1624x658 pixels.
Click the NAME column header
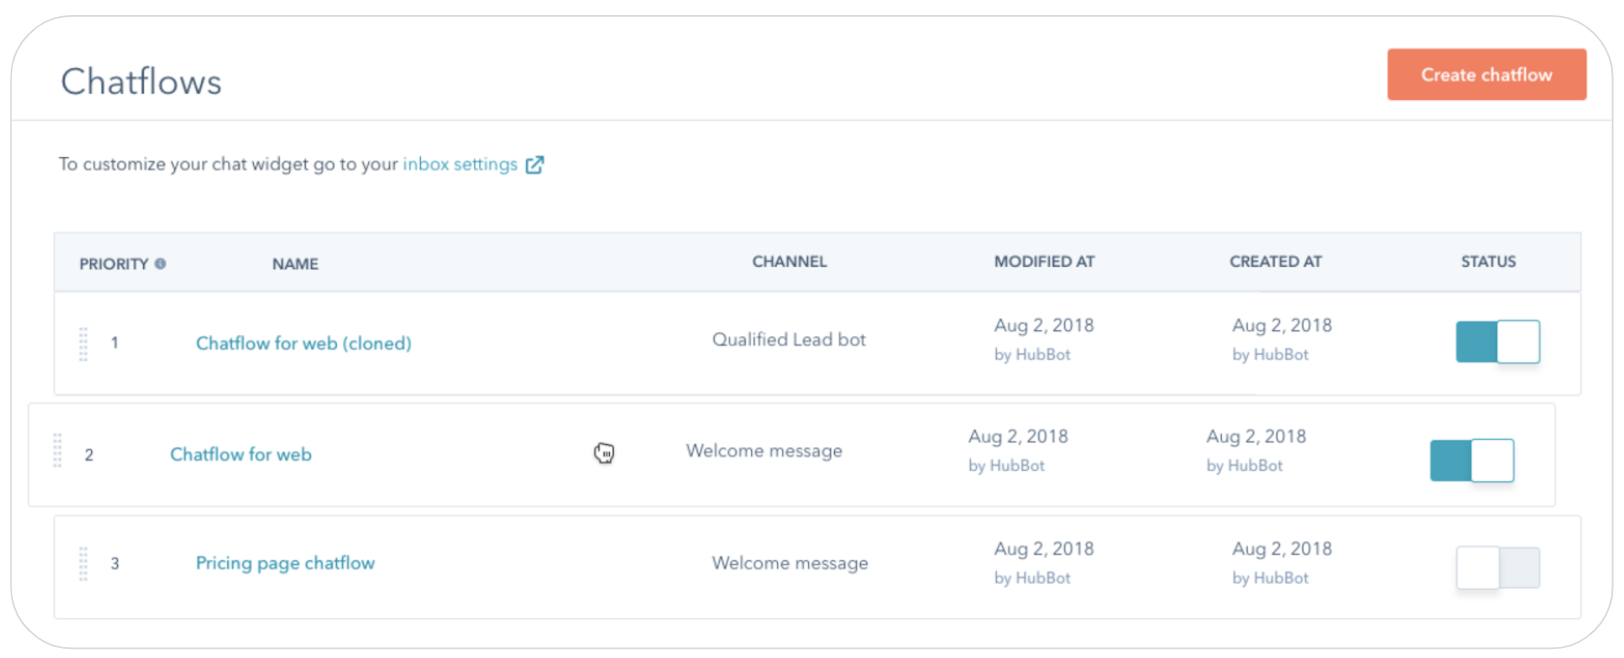(295, 264)
